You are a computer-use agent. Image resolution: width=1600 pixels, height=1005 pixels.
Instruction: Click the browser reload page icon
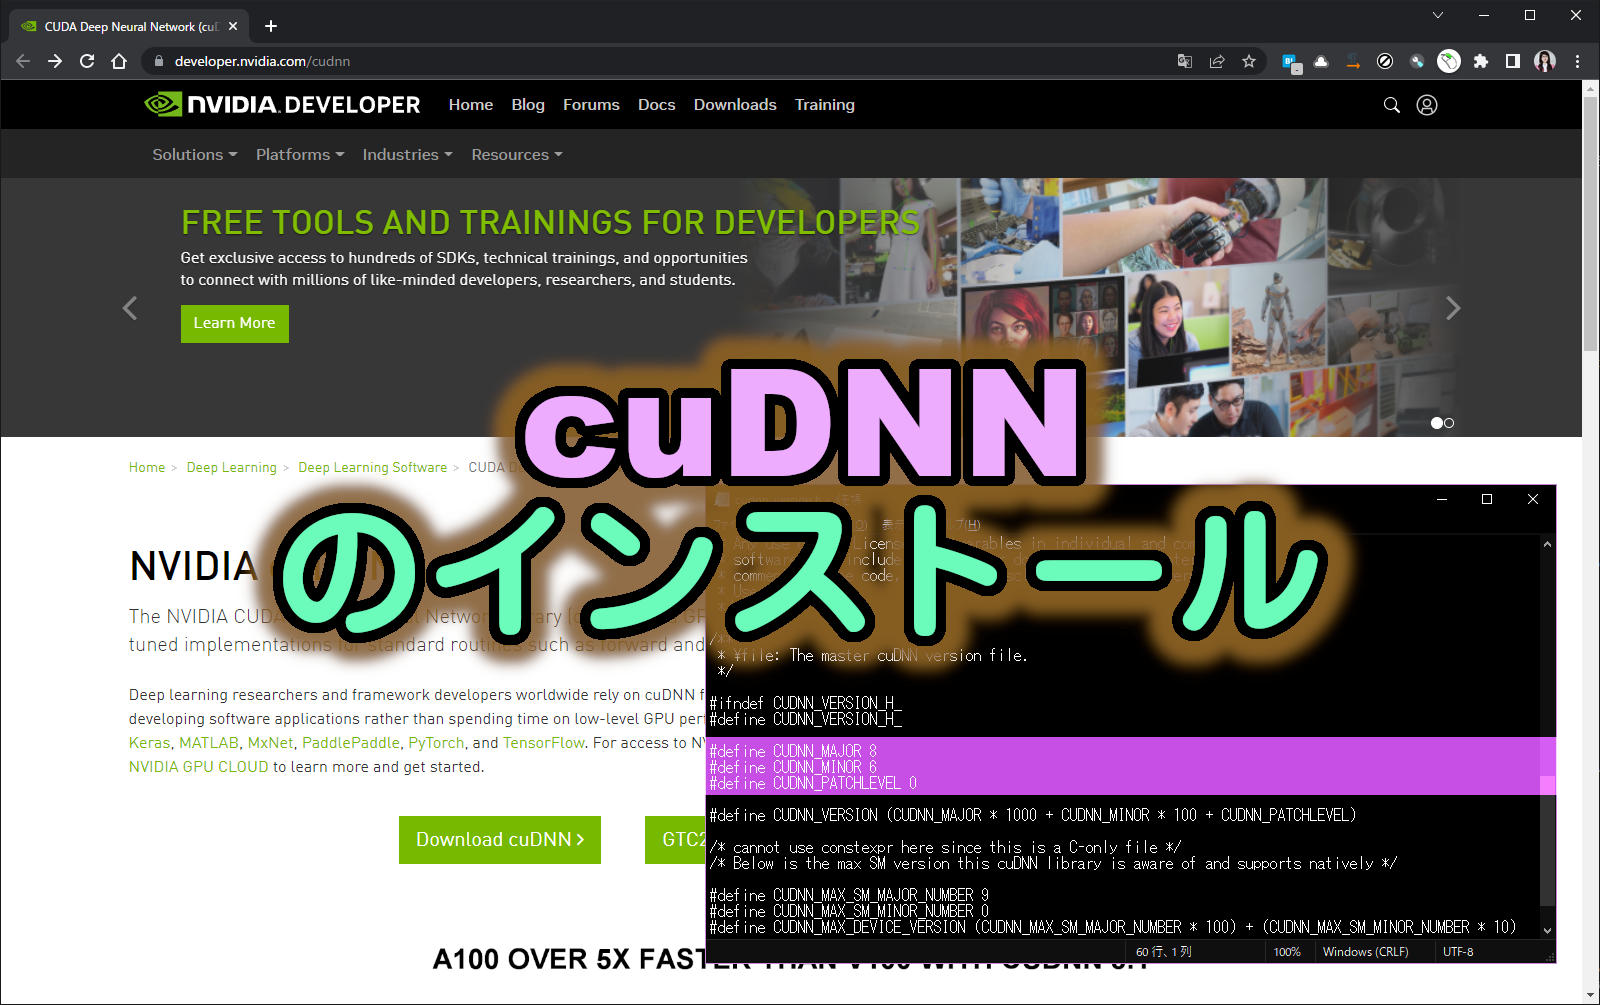pyautogui.click(x=87, y=61)
